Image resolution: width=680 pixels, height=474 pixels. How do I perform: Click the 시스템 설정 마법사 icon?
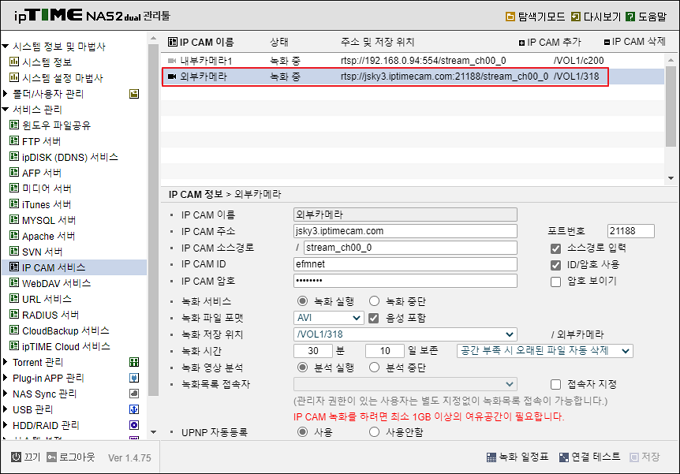tap(14, 78)
